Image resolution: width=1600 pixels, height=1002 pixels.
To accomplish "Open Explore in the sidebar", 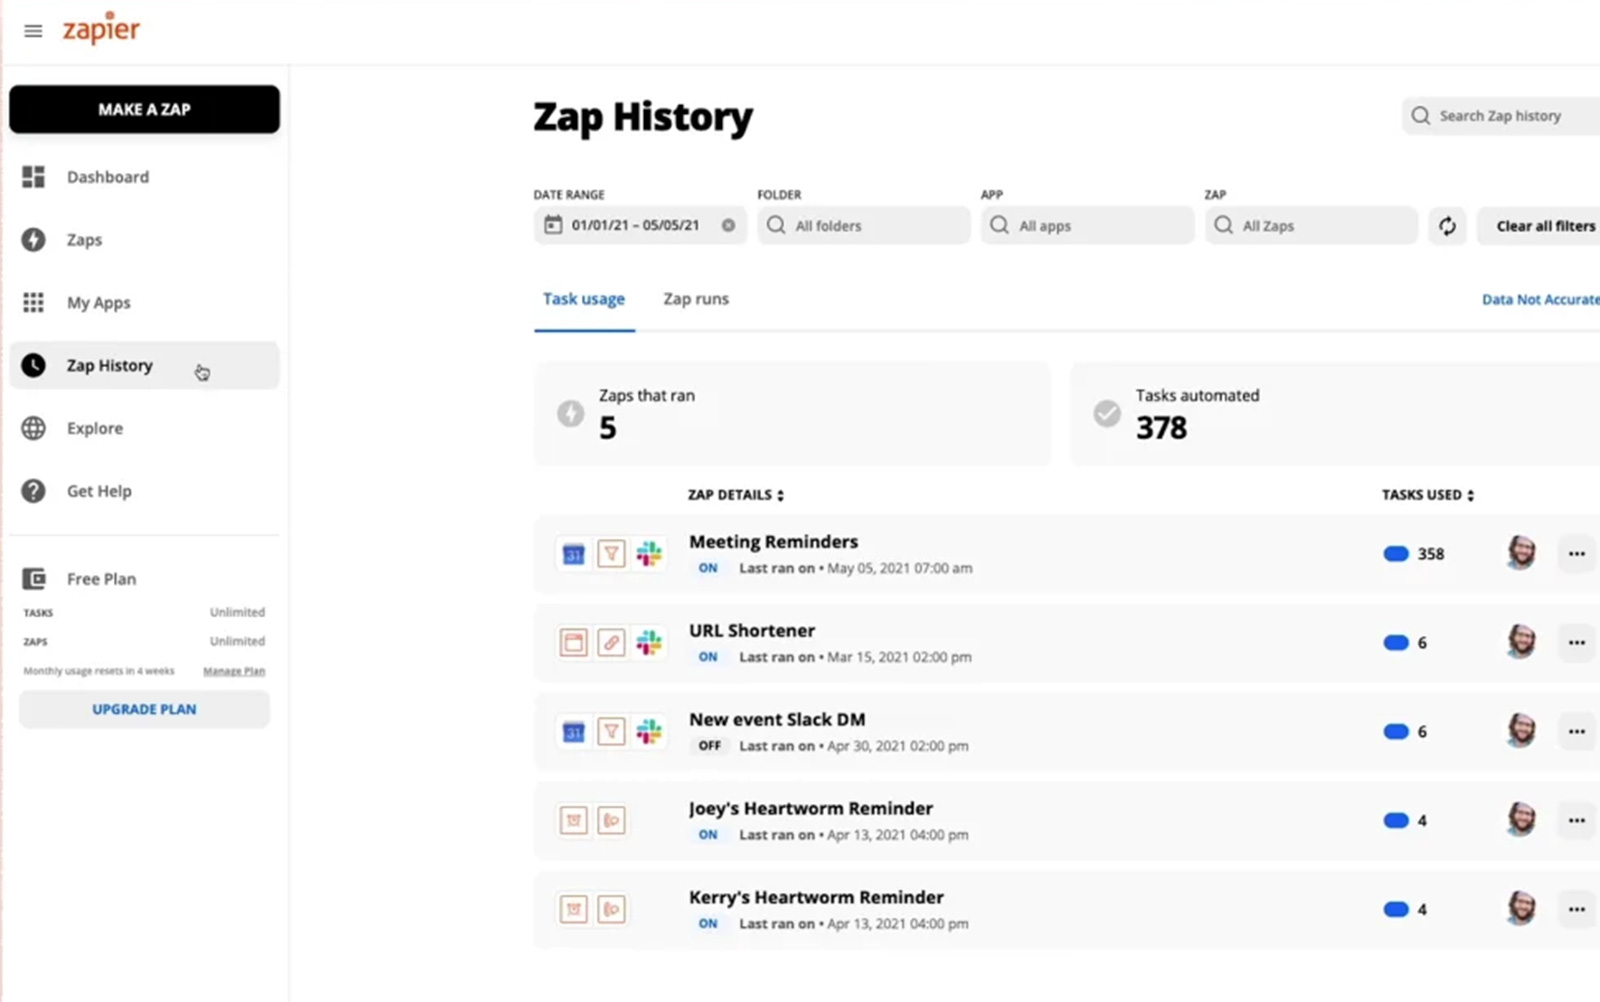I will [144, 428].
